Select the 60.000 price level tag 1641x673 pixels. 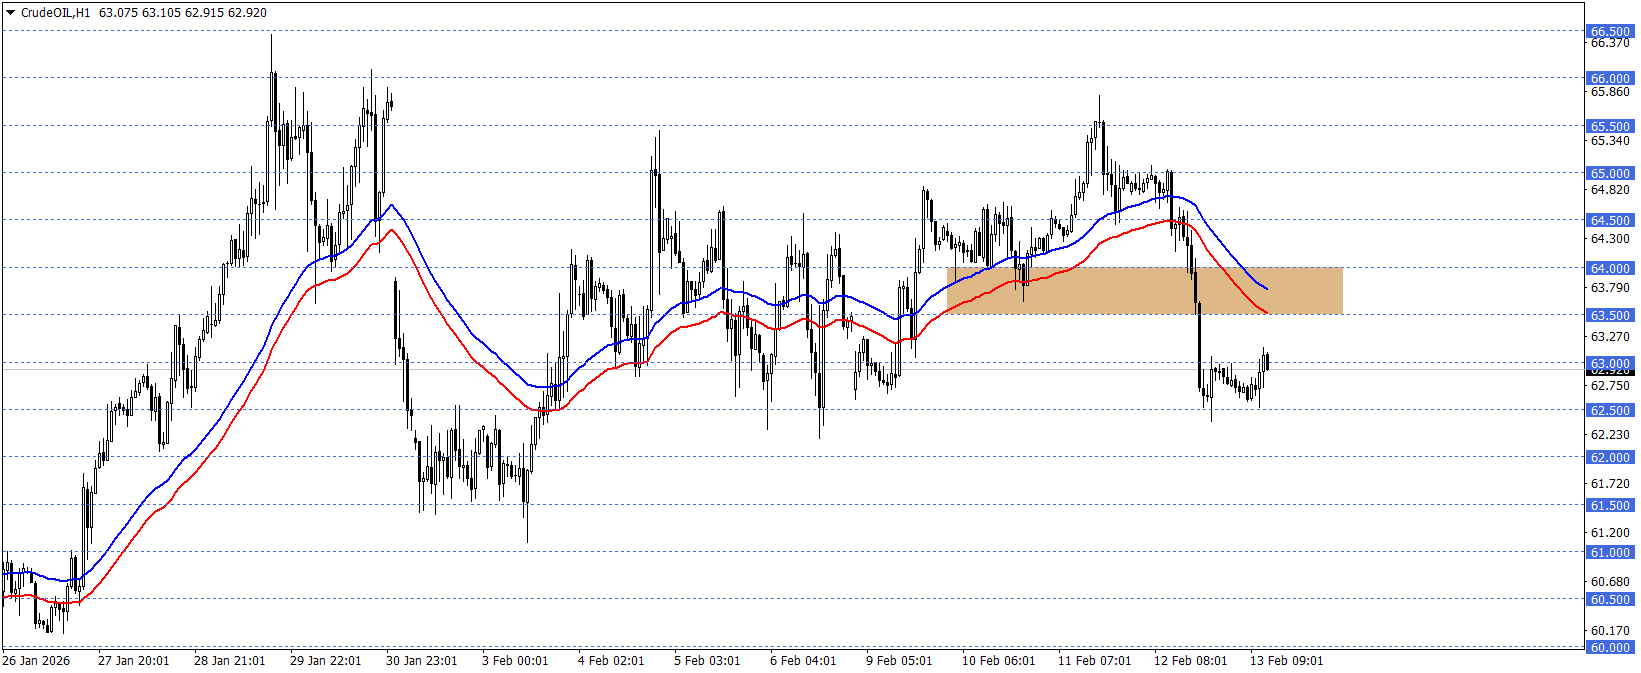pos(1610,647)
